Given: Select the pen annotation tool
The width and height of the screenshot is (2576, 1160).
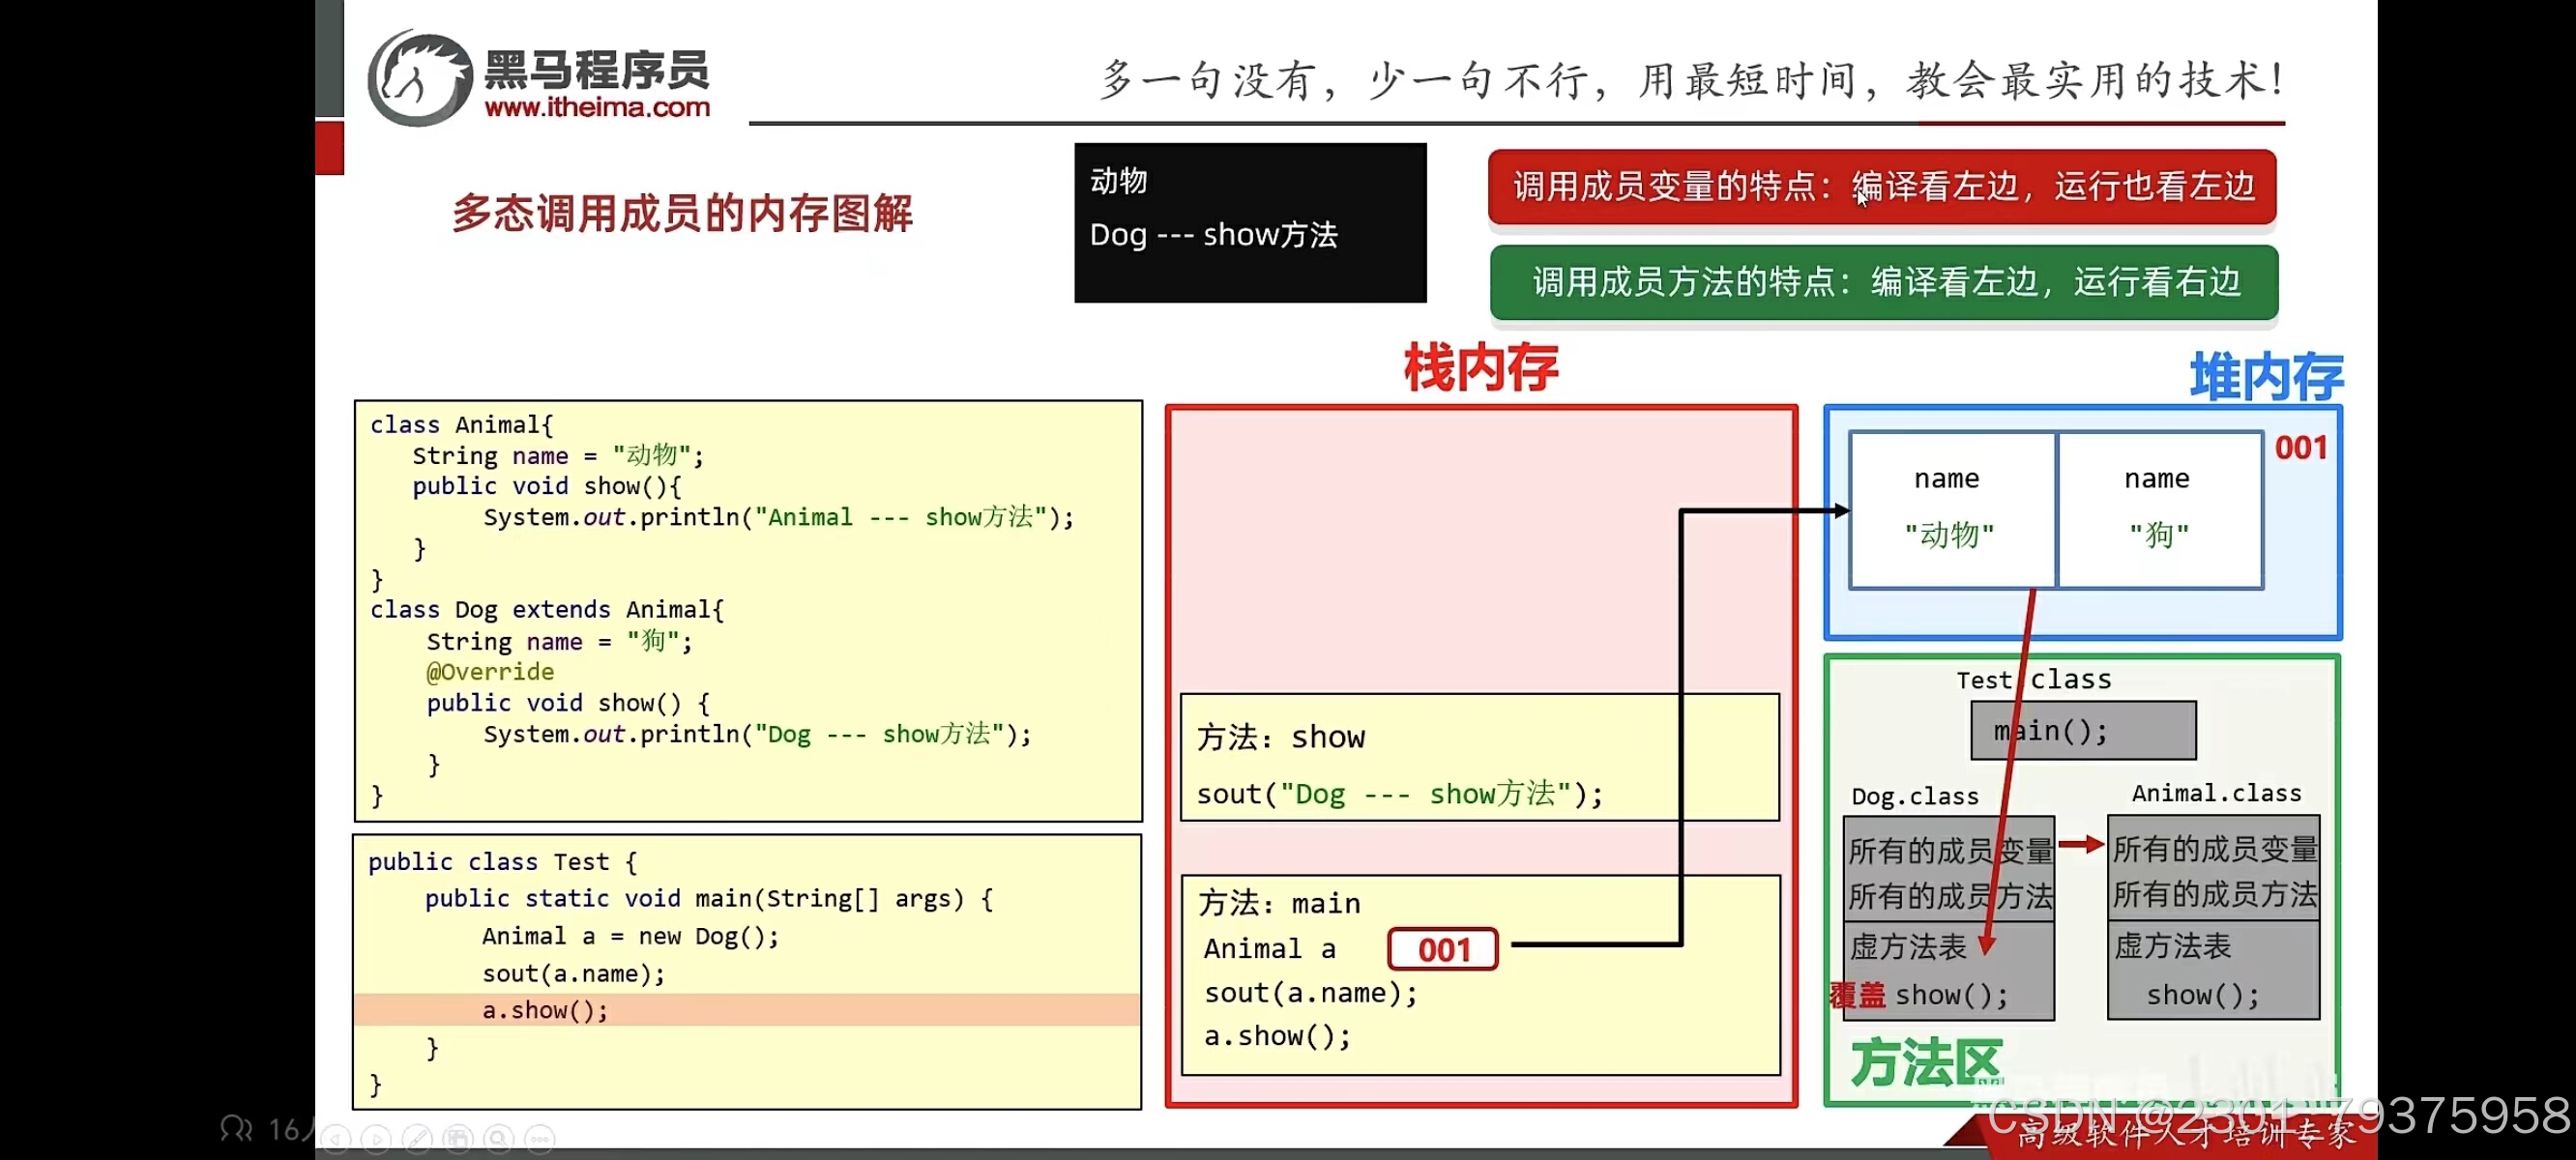Looking at the screenshot, I should tap(417, 1140).
